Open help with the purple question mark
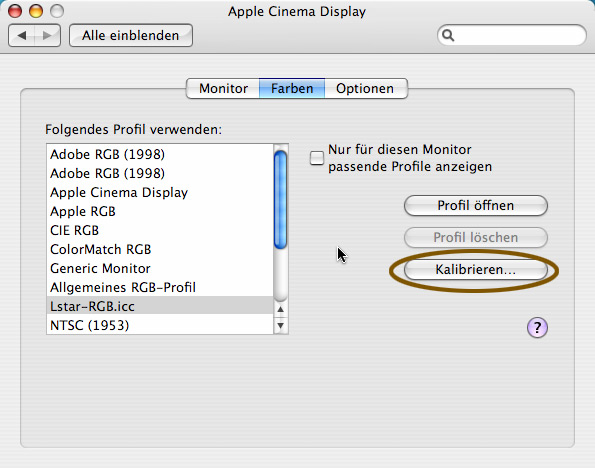Screen dimensions: 595x468 537,327
